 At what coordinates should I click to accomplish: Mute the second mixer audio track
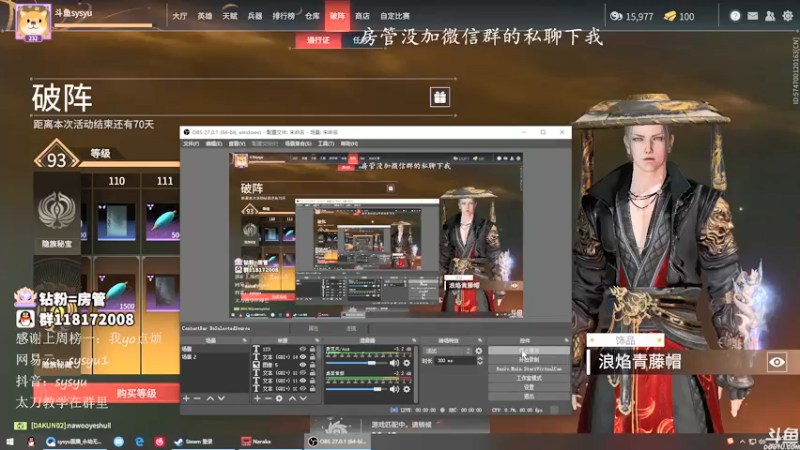pyautogui.click(x=394, y=389)
